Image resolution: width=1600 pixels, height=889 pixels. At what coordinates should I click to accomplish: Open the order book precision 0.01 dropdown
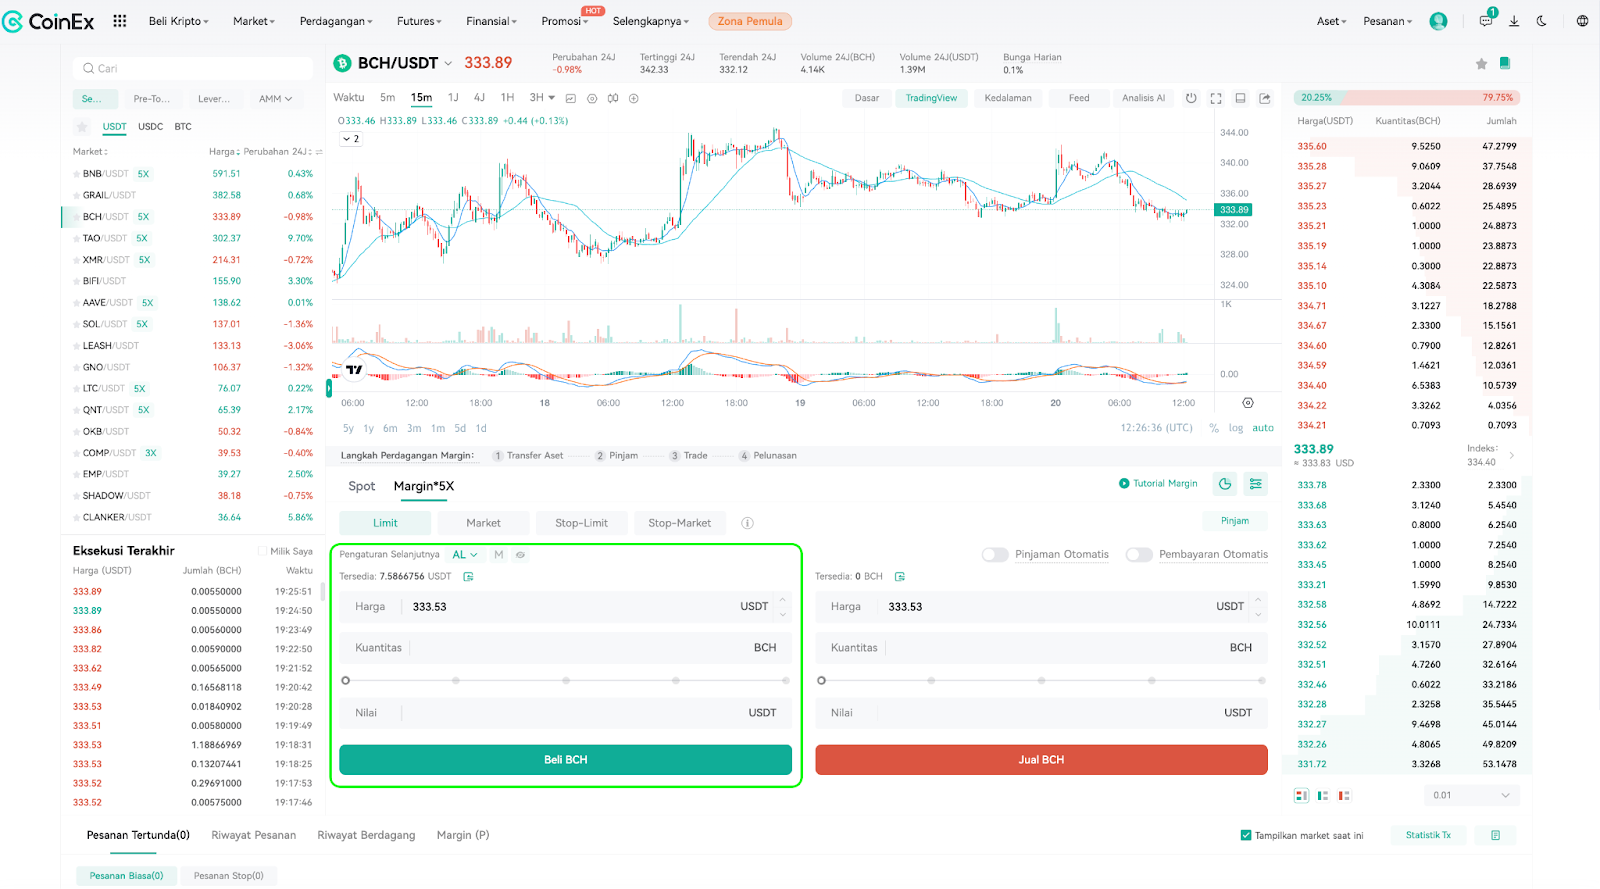coord(1471,796)
